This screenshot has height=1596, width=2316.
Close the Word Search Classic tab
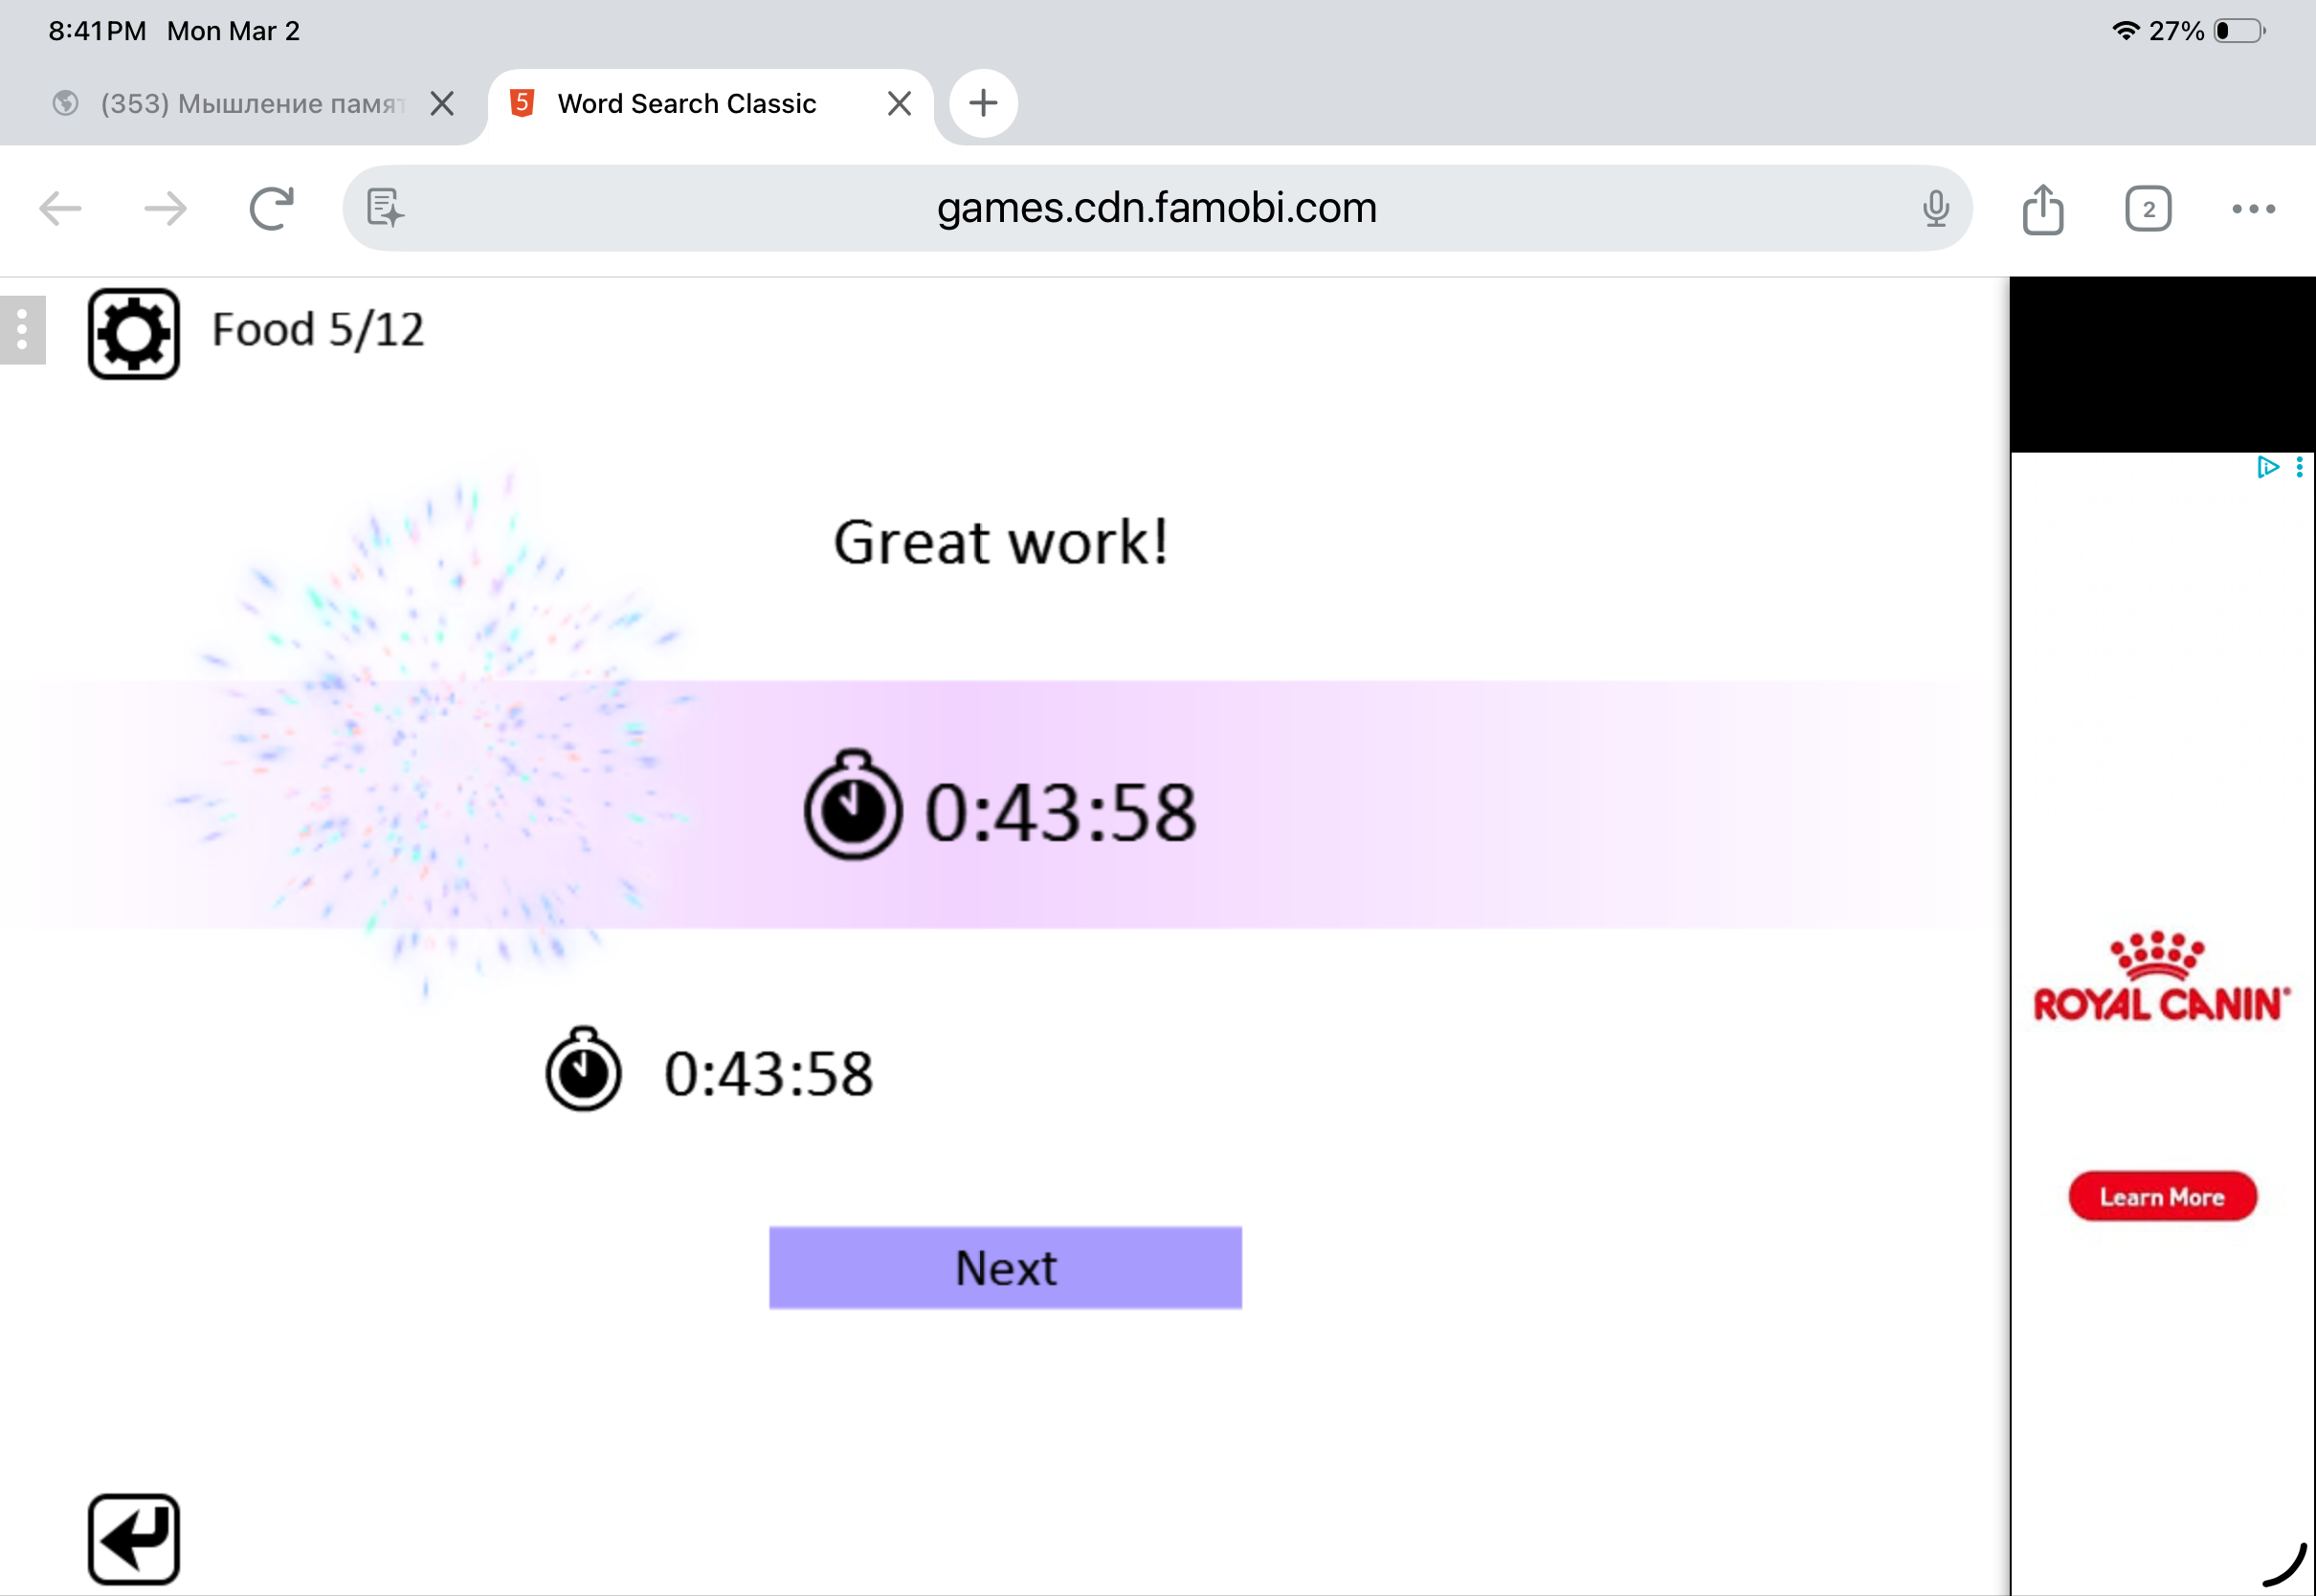899,104
